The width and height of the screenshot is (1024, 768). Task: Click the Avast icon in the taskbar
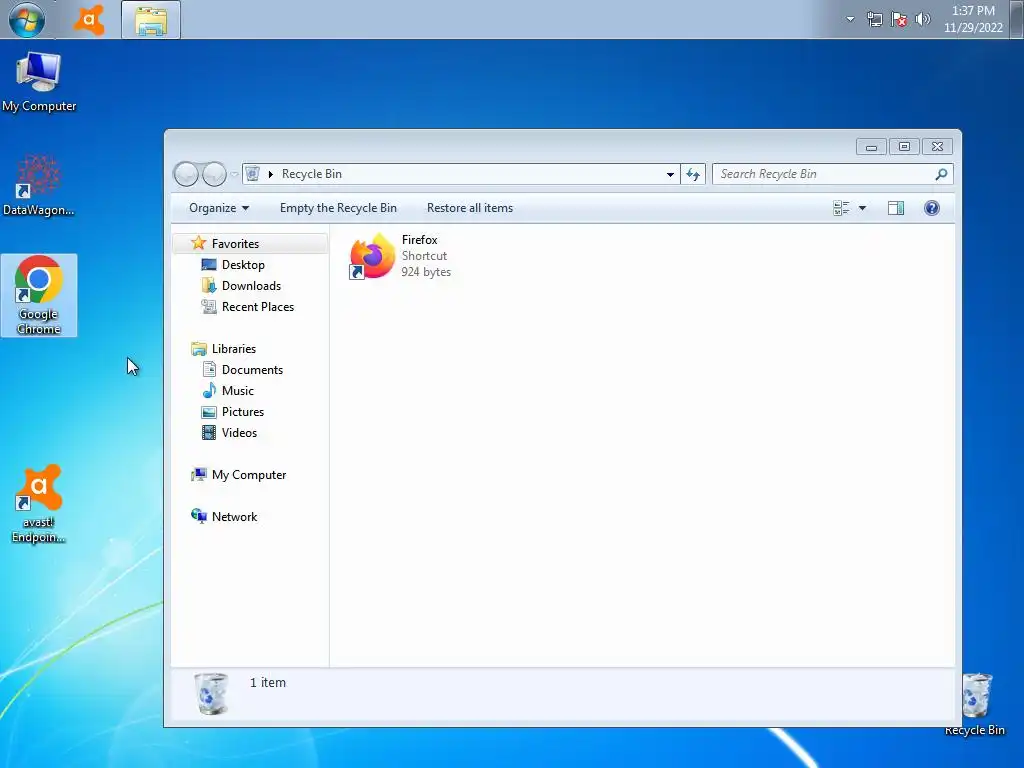pyautogui.click(x=89, y=20)
